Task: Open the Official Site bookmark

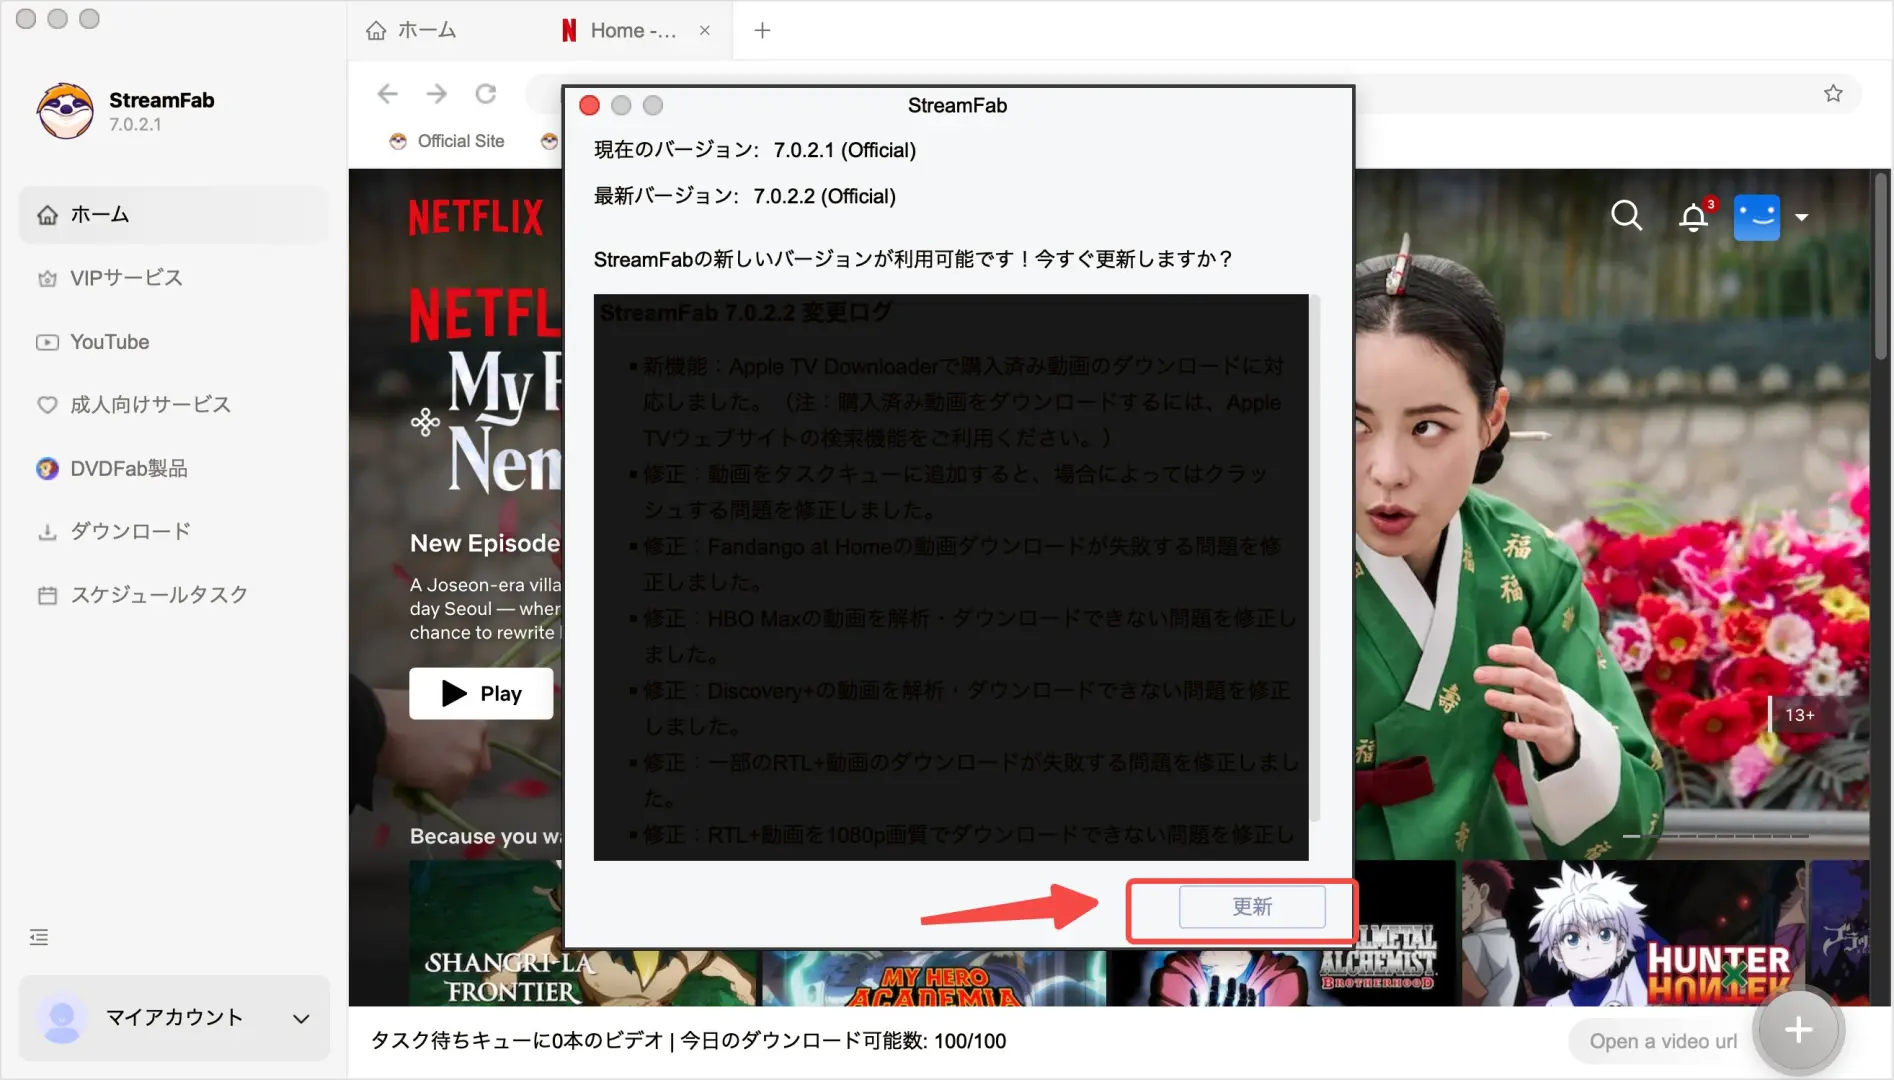Action: (x=447, y=141)
